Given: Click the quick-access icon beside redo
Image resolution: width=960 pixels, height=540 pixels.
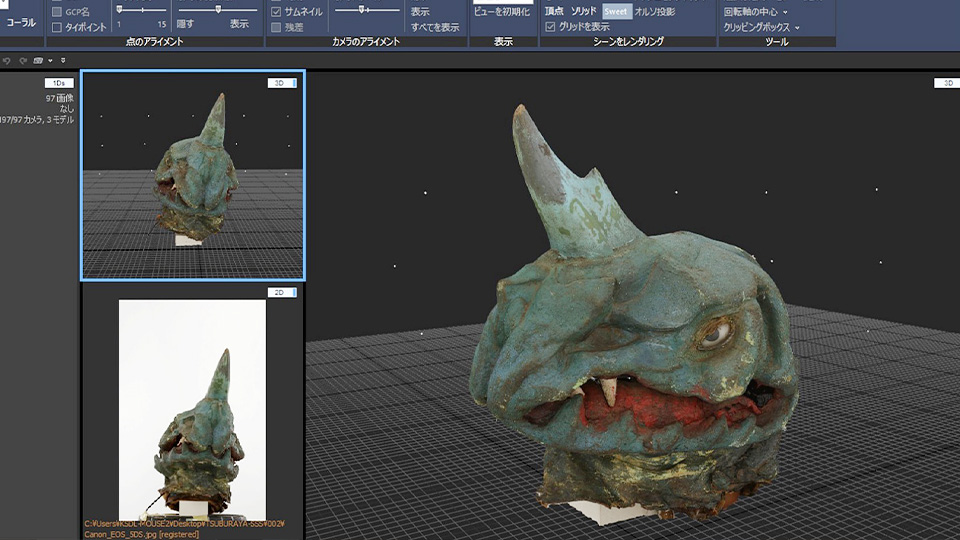Looking at the screenshot, I should click(x=38, y=60).
